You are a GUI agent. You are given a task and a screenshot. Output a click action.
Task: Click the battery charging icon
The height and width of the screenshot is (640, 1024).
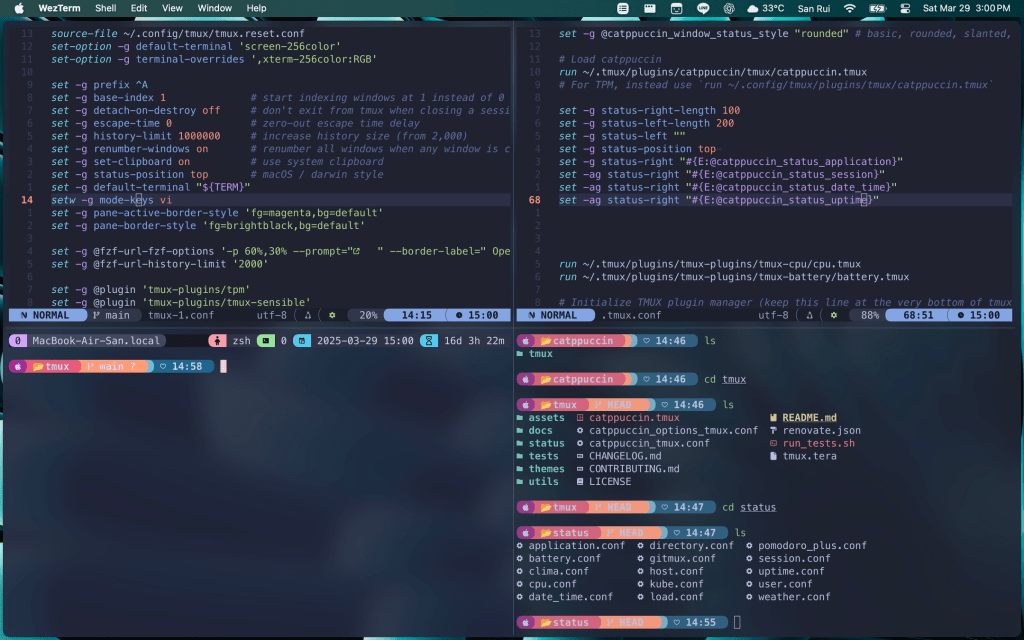877,8
